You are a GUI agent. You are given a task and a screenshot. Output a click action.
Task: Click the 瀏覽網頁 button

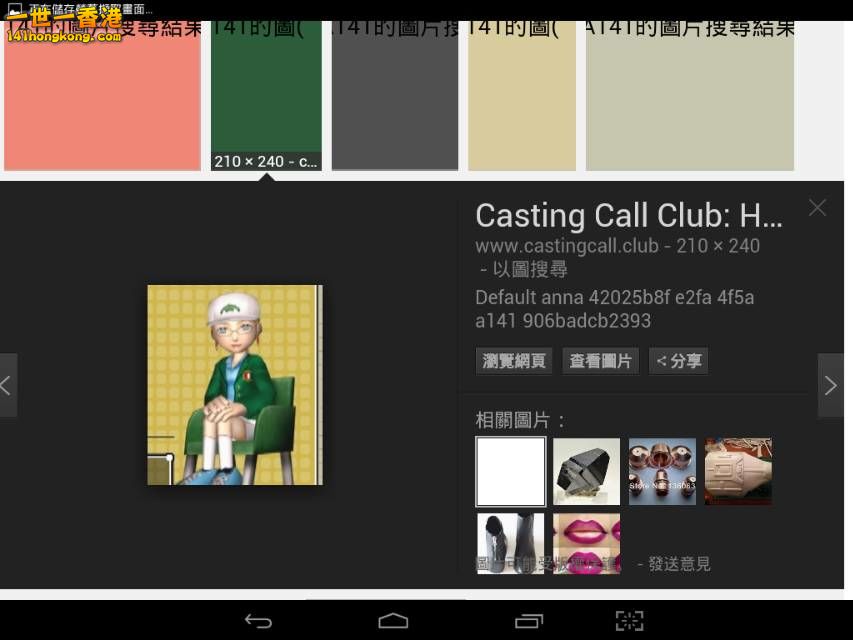[514, 361]
